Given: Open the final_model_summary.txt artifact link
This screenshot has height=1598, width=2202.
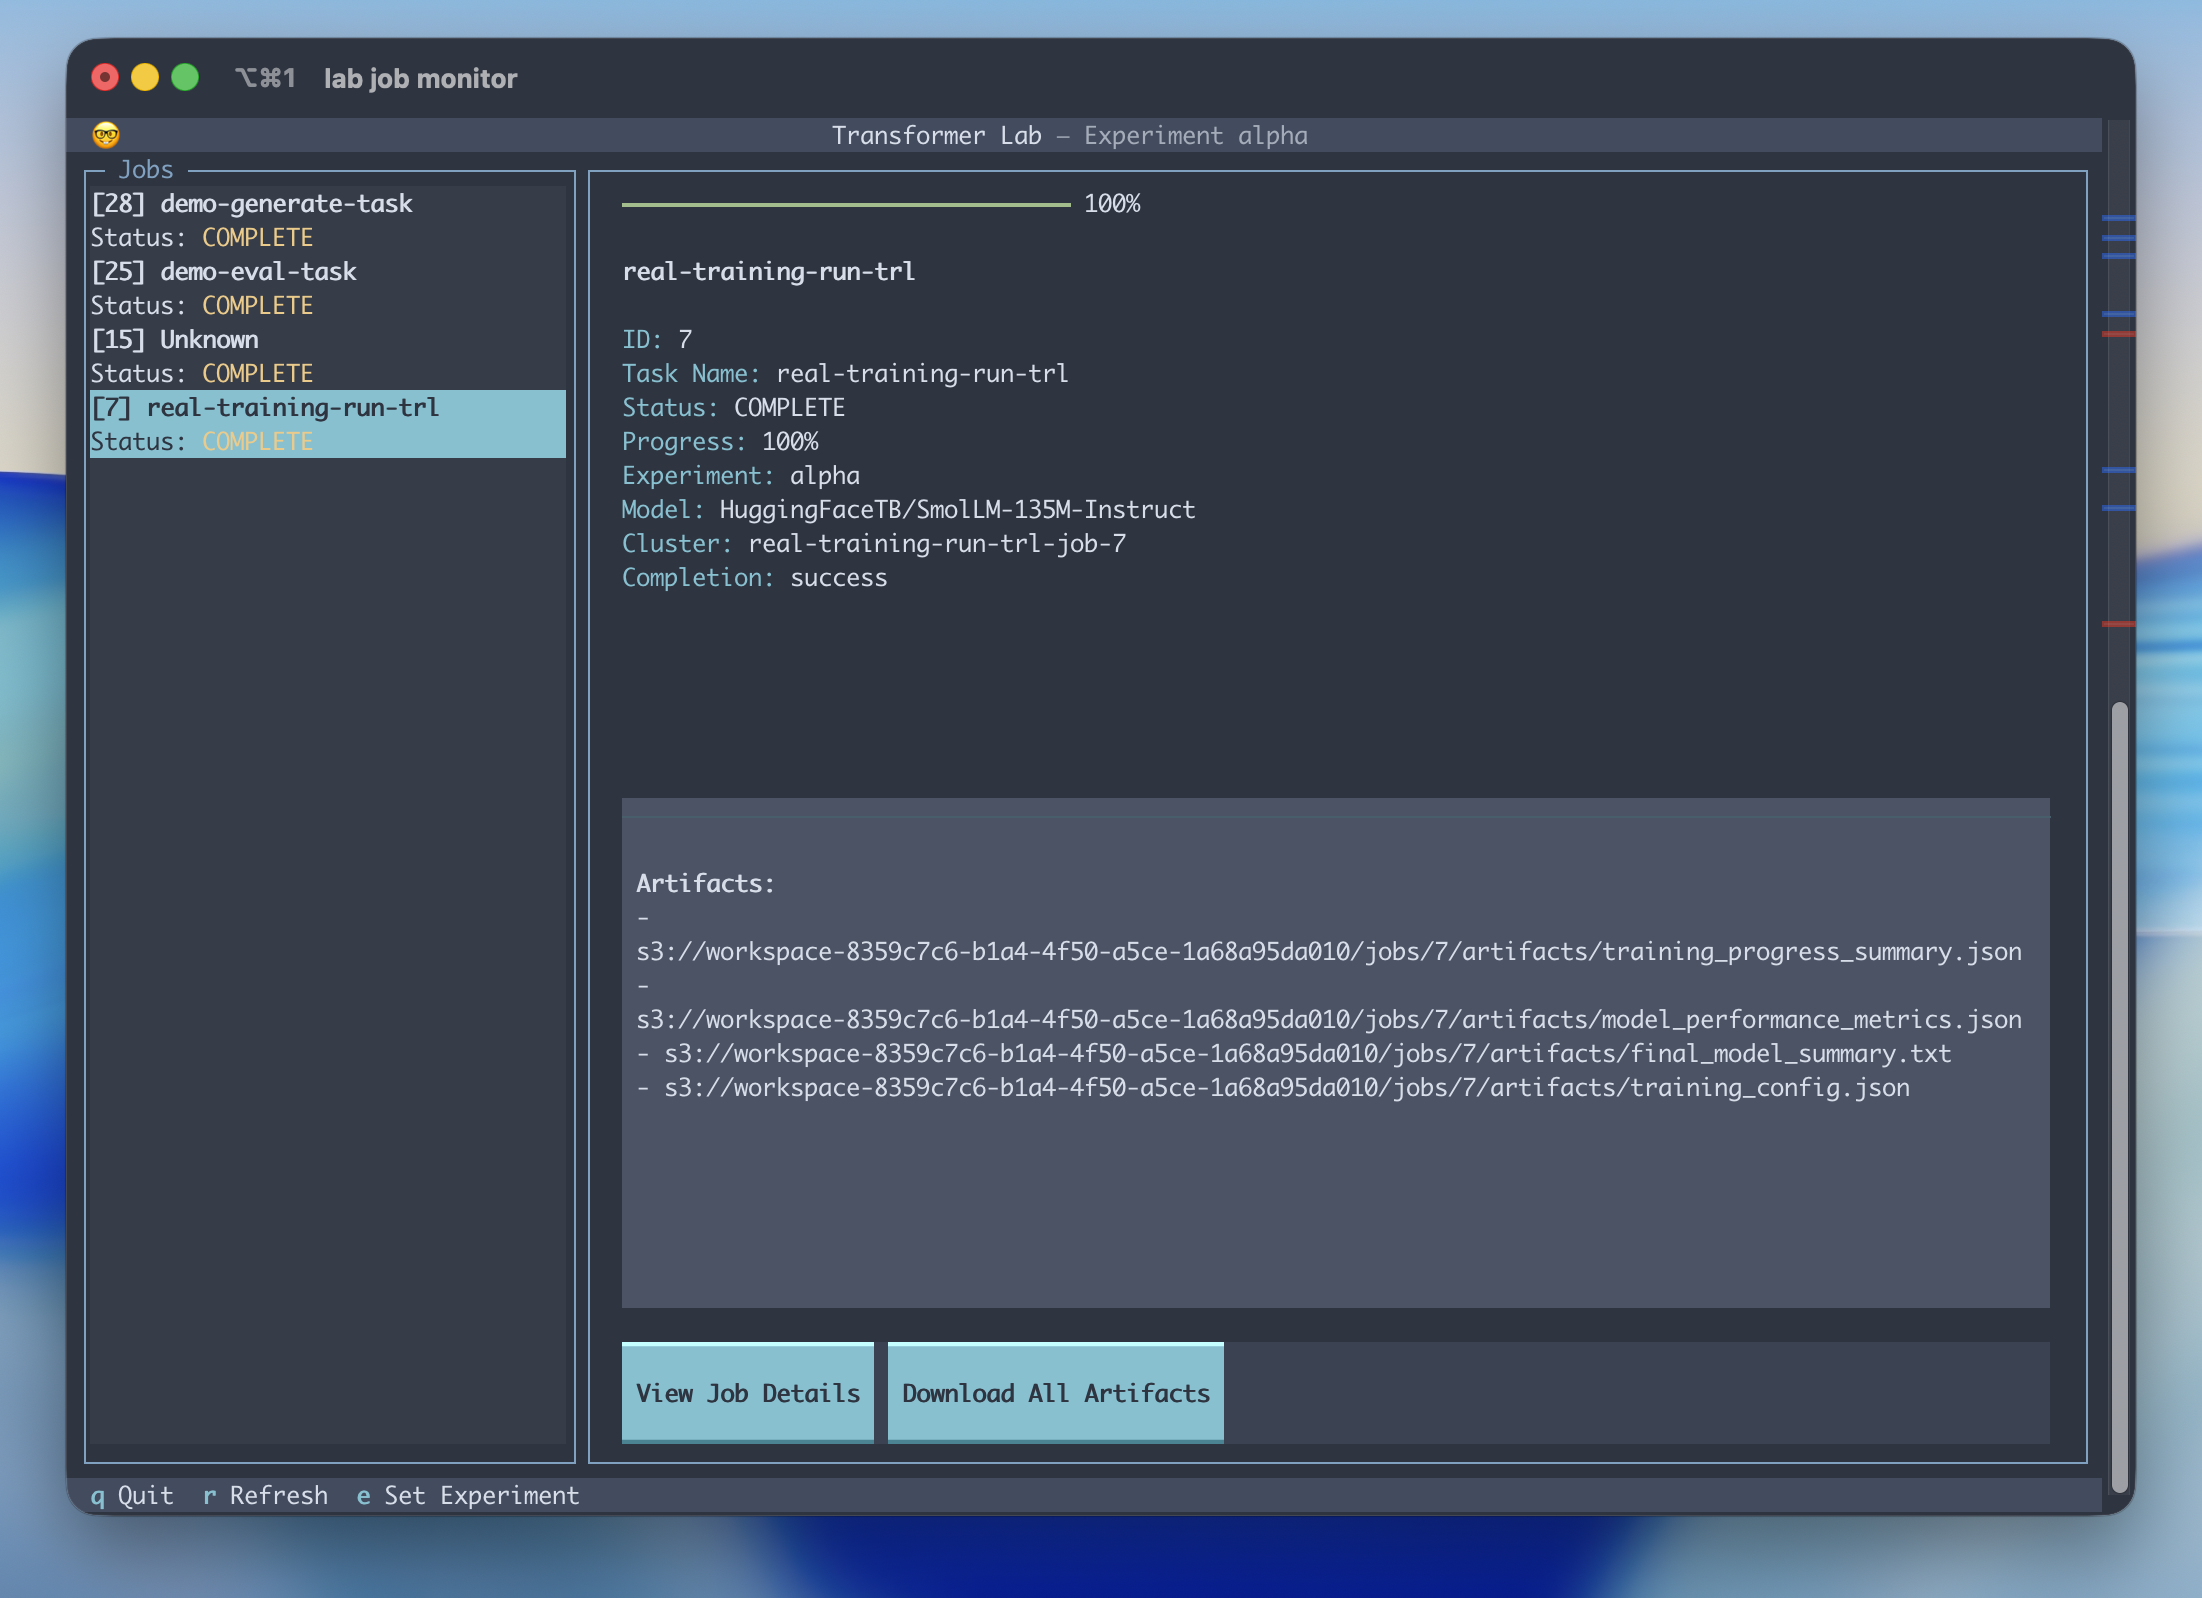Looking at the screenshot, I should point(1295,1053).
